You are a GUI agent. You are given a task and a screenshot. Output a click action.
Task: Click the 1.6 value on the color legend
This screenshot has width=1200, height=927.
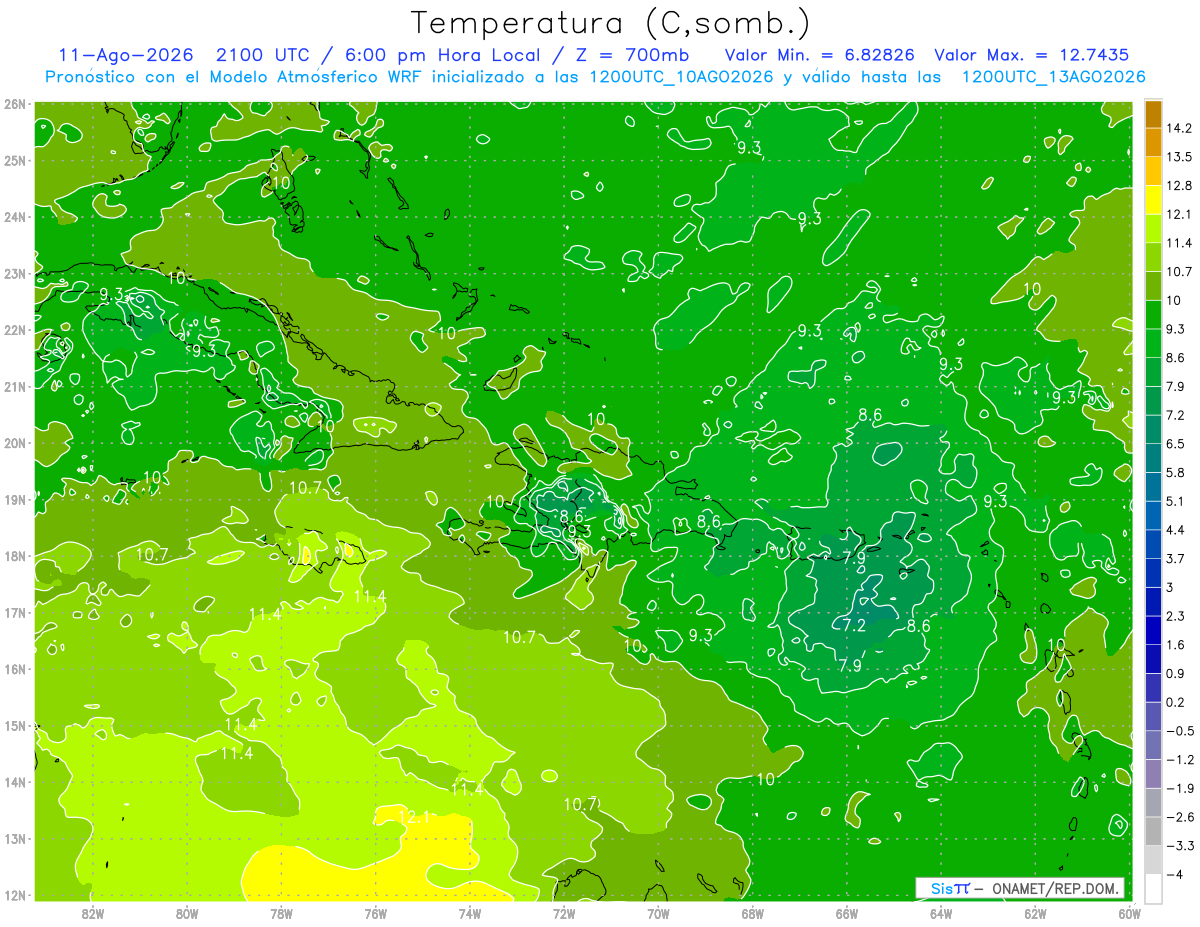click(x=1174, y=644)
